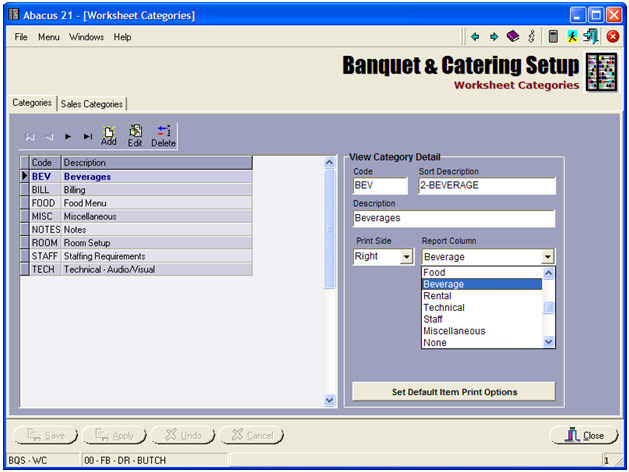Select Technical in Report Column list

[x=482, y=307]
